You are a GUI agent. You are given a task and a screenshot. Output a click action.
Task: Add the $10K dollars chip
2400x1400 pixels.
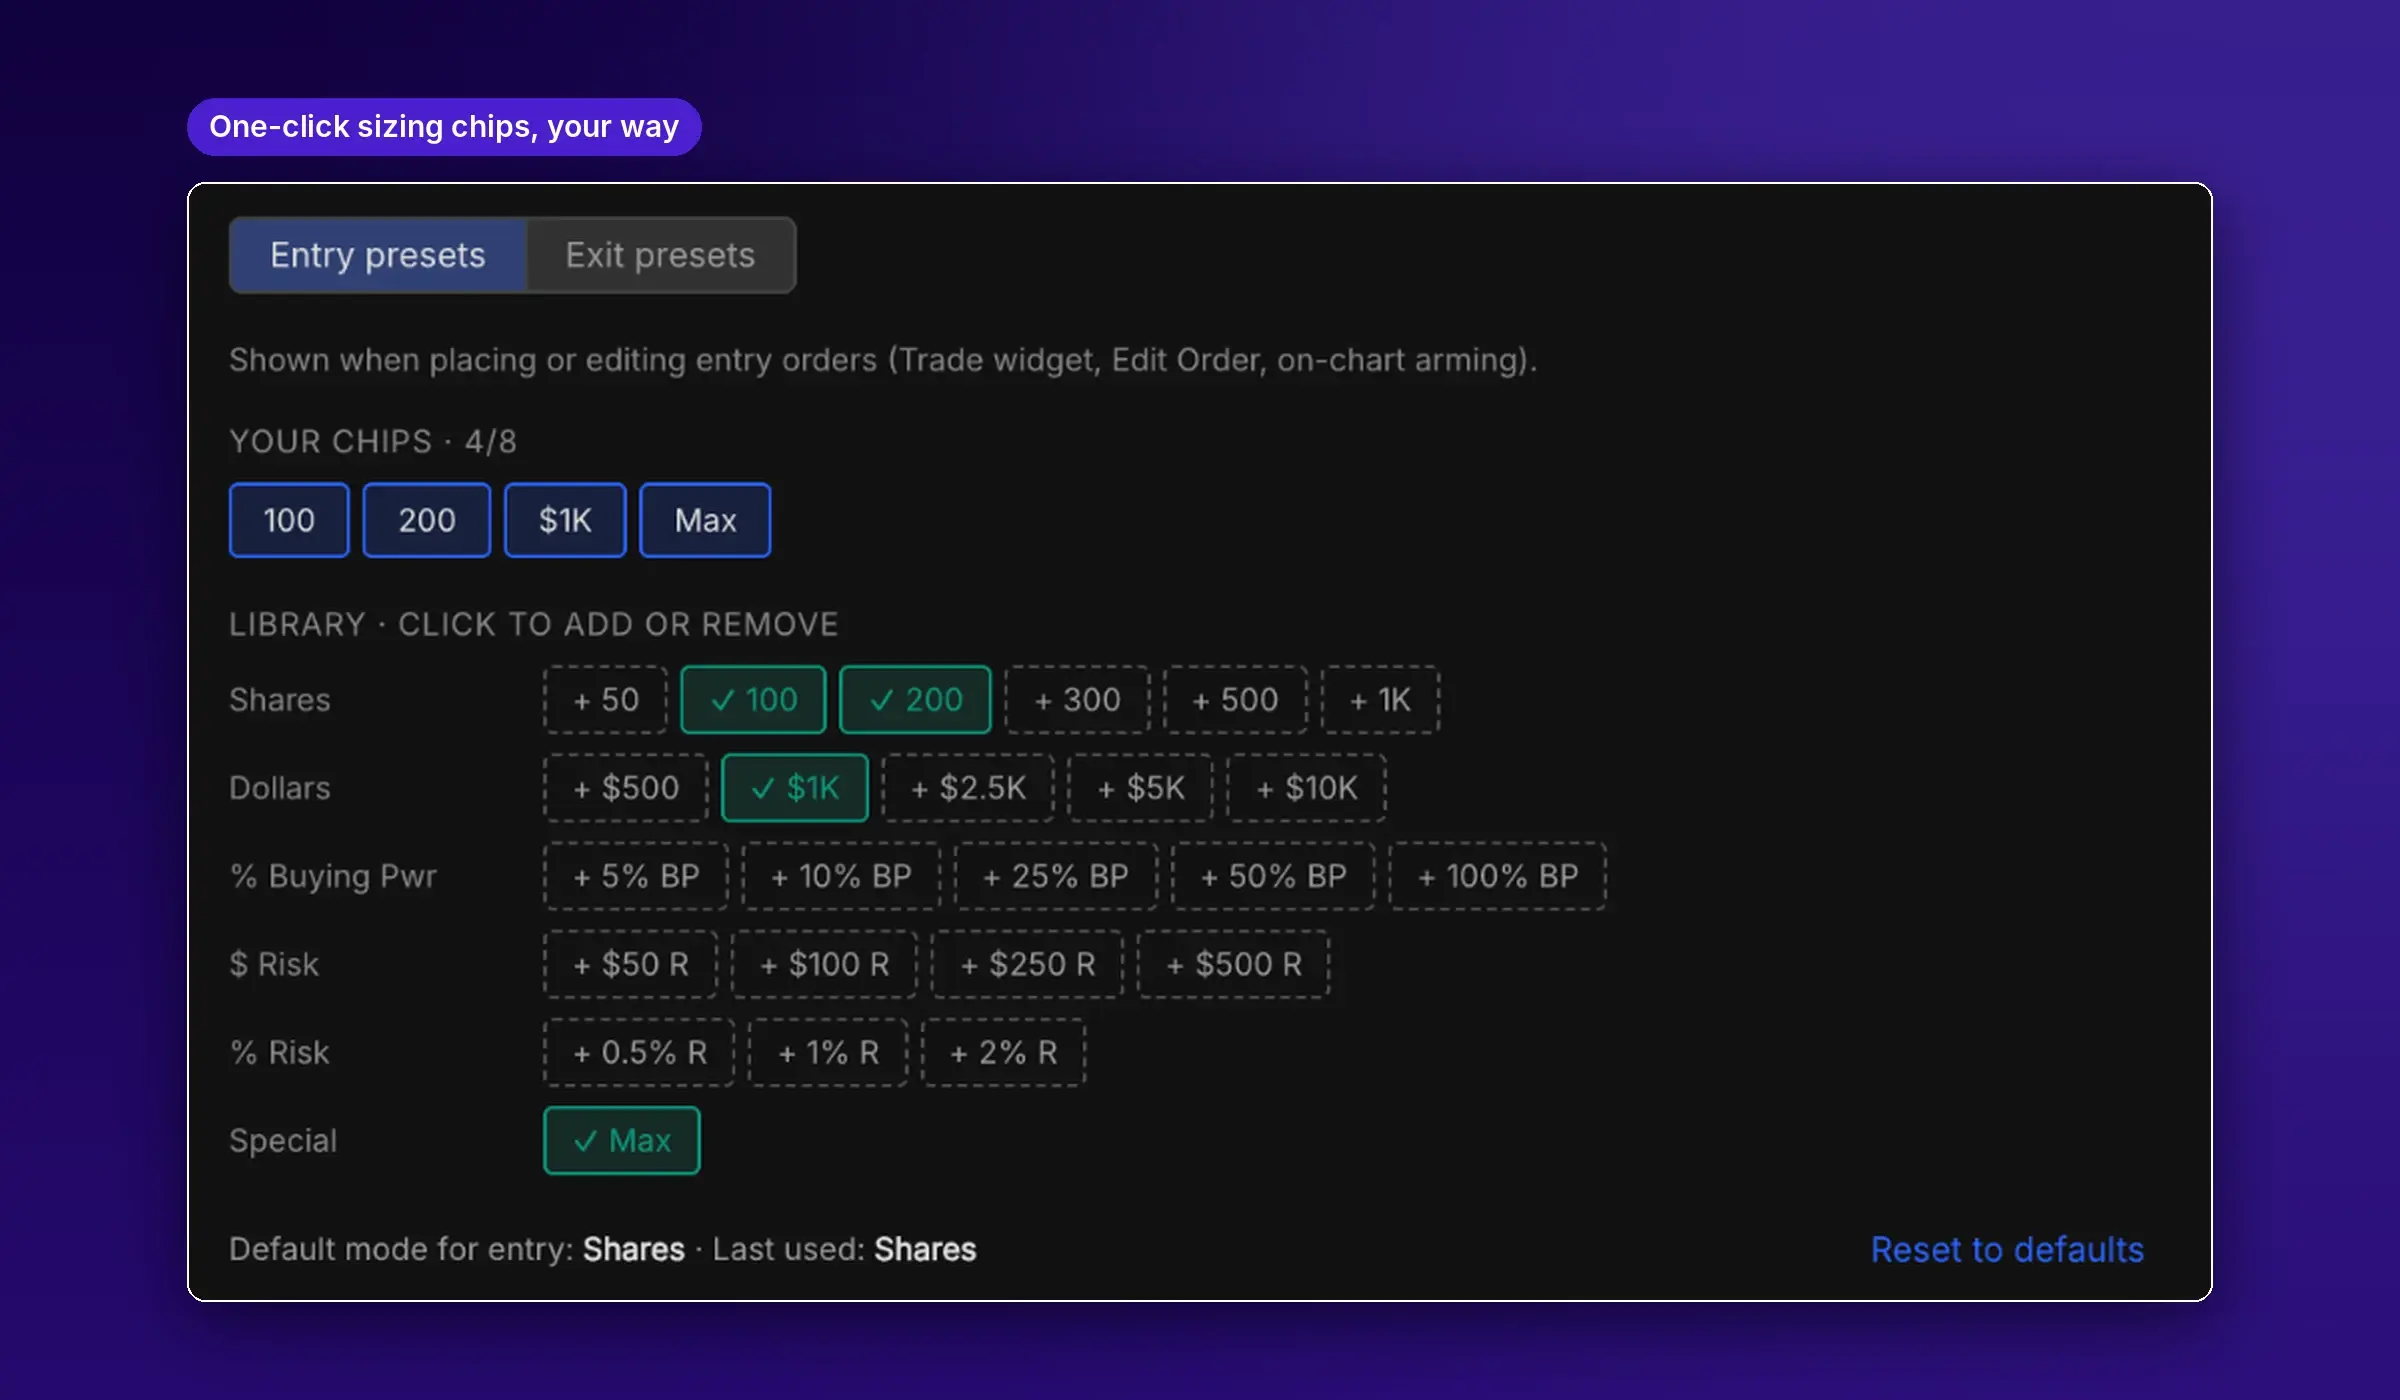(x=1307, y=788)
